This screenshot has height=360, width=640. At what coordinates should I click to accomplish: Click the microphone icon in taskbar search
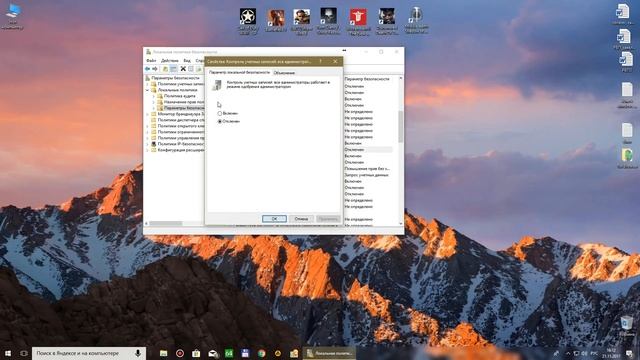138,353
